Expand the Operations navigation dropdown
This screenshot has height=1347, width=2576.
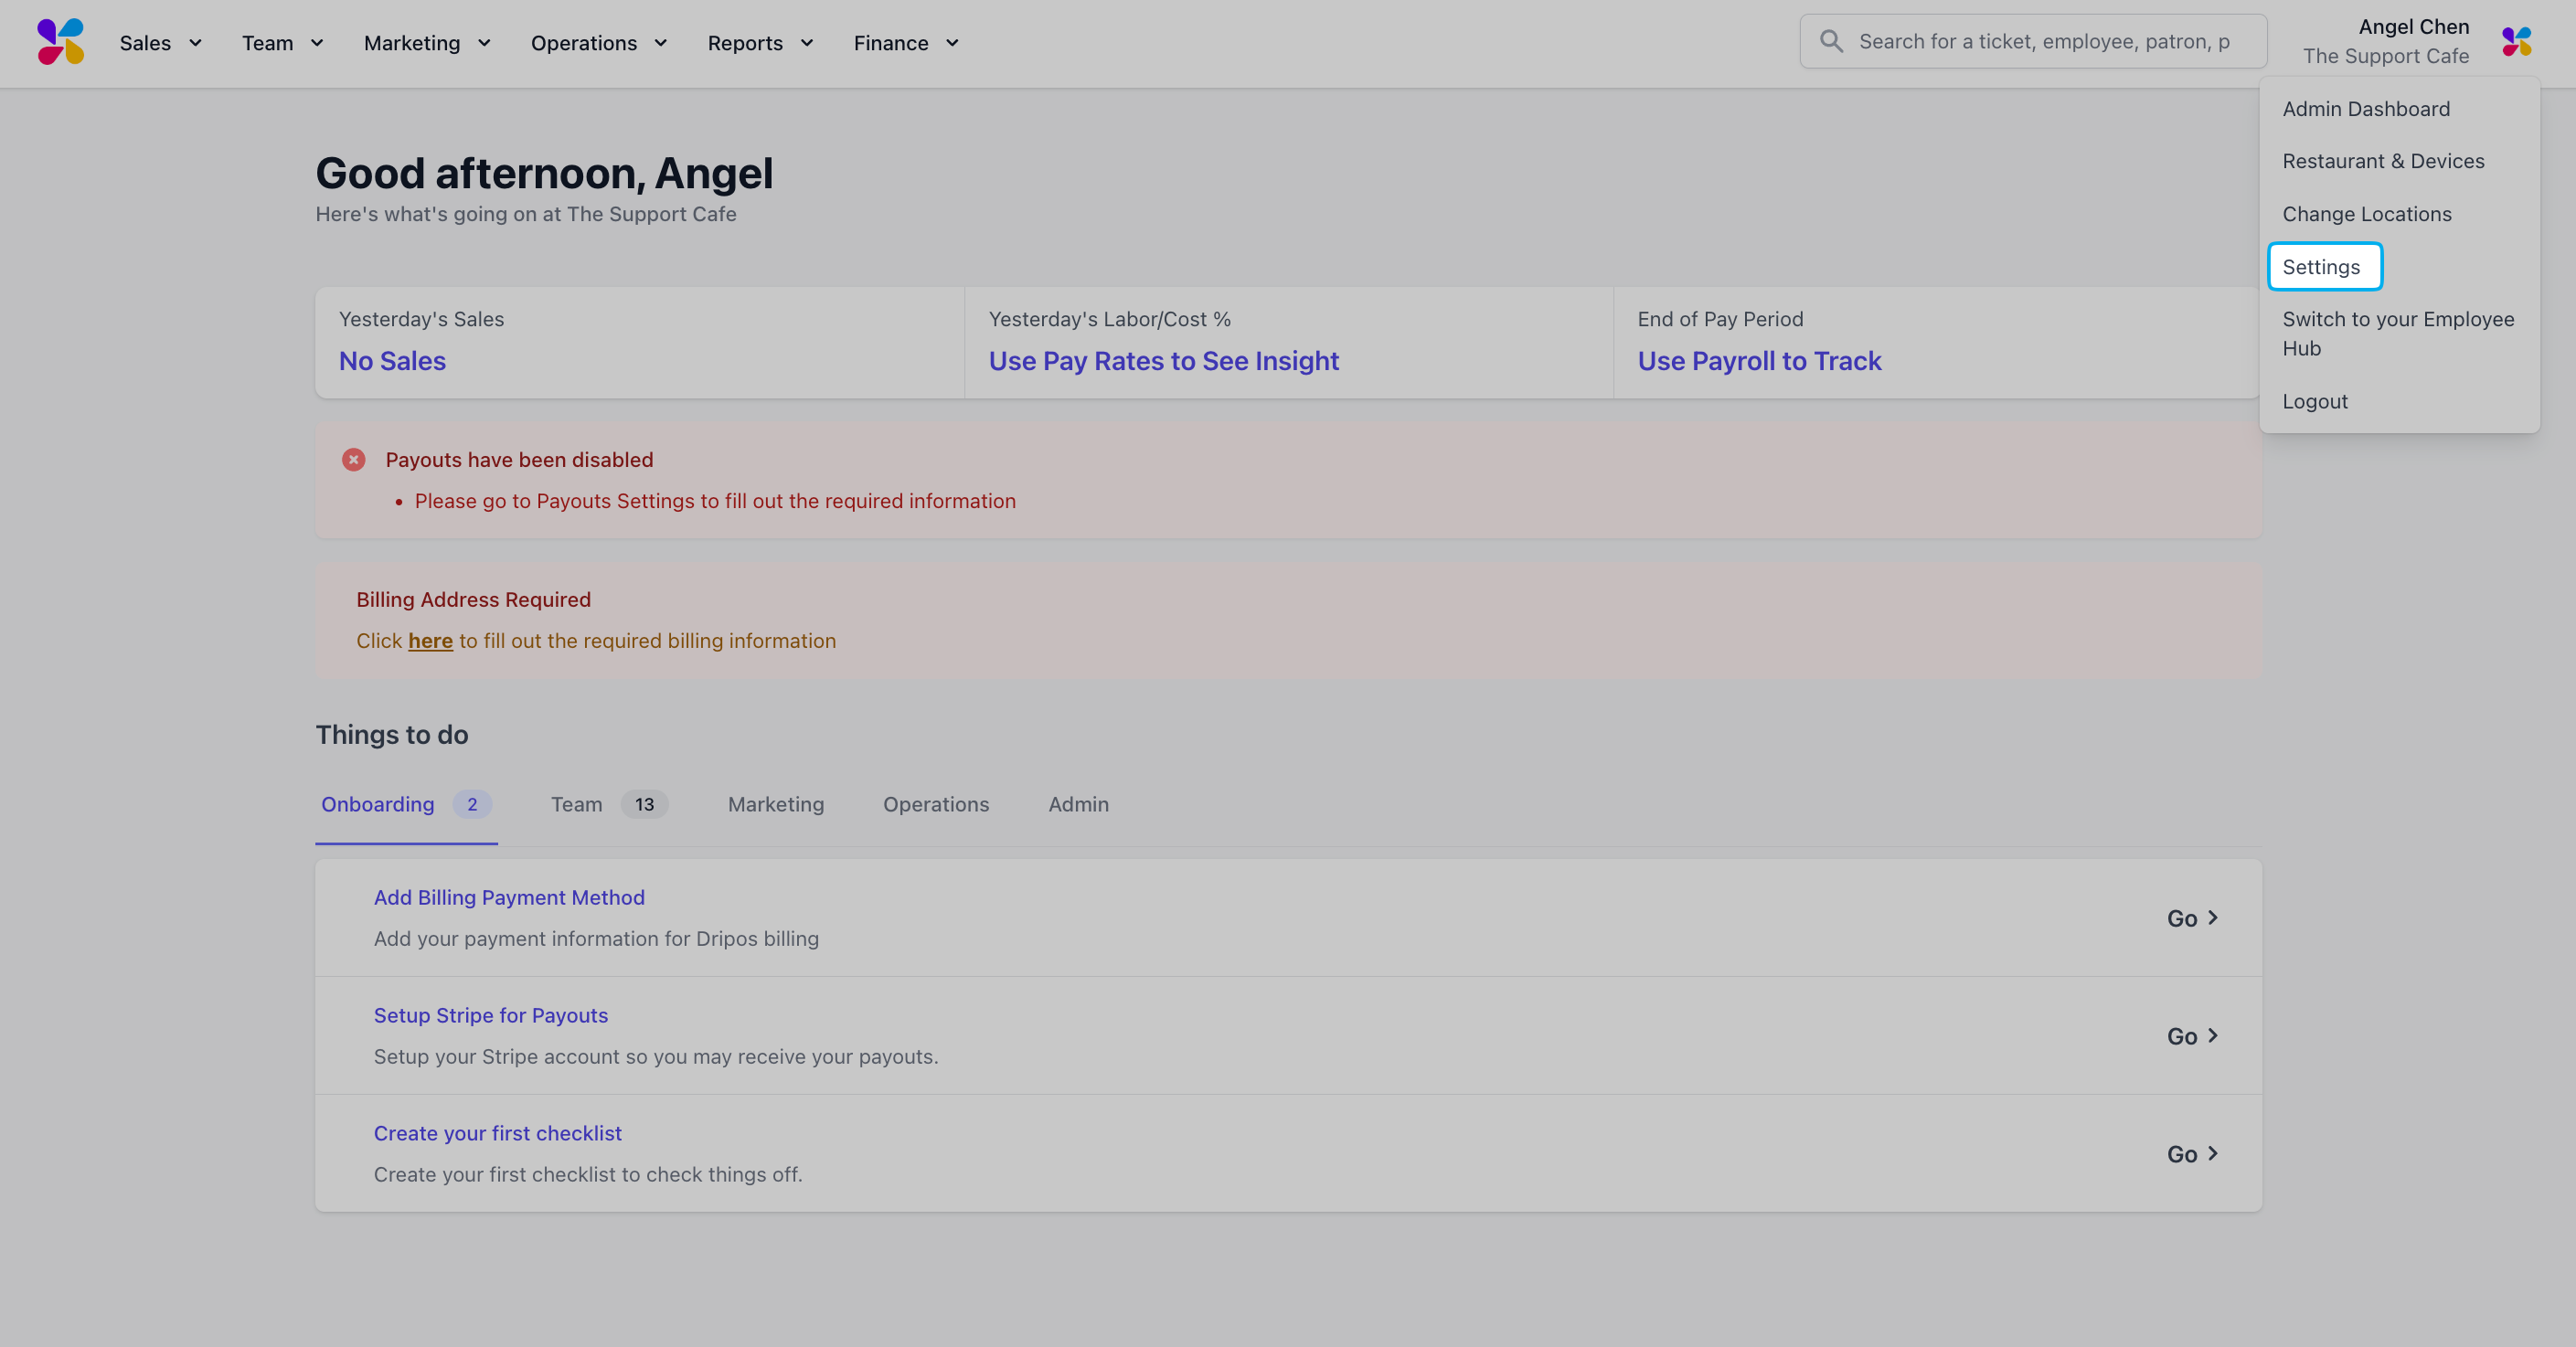(599, 43)
